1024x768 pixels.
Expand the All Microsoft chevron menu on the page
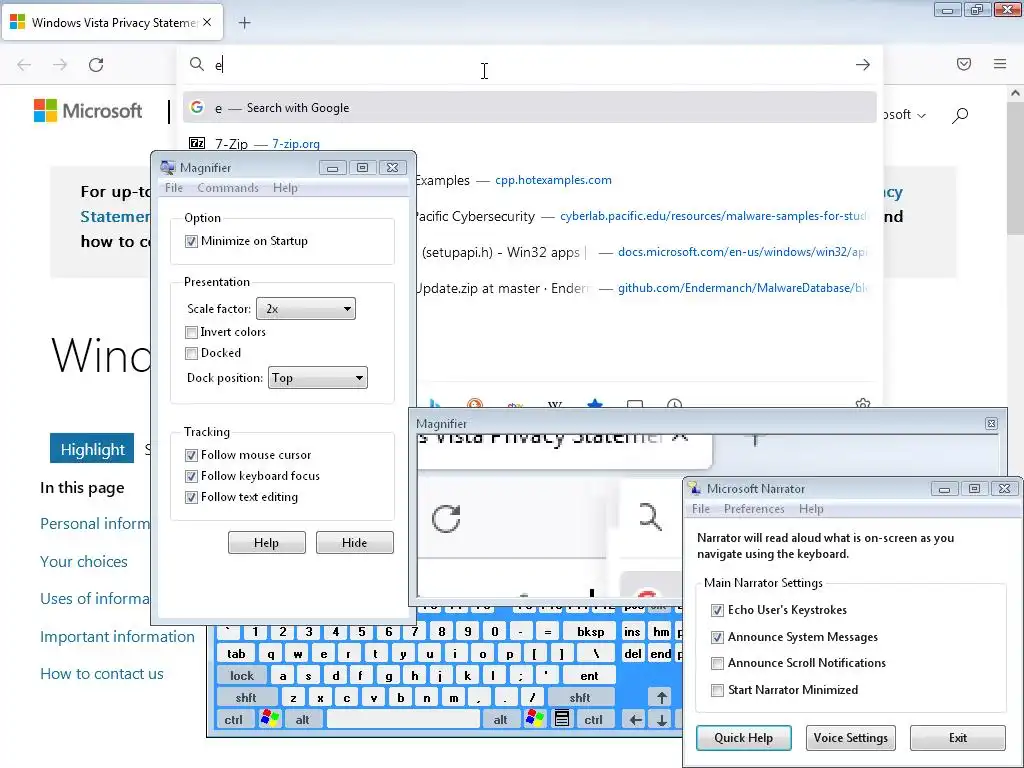point(921,116)
